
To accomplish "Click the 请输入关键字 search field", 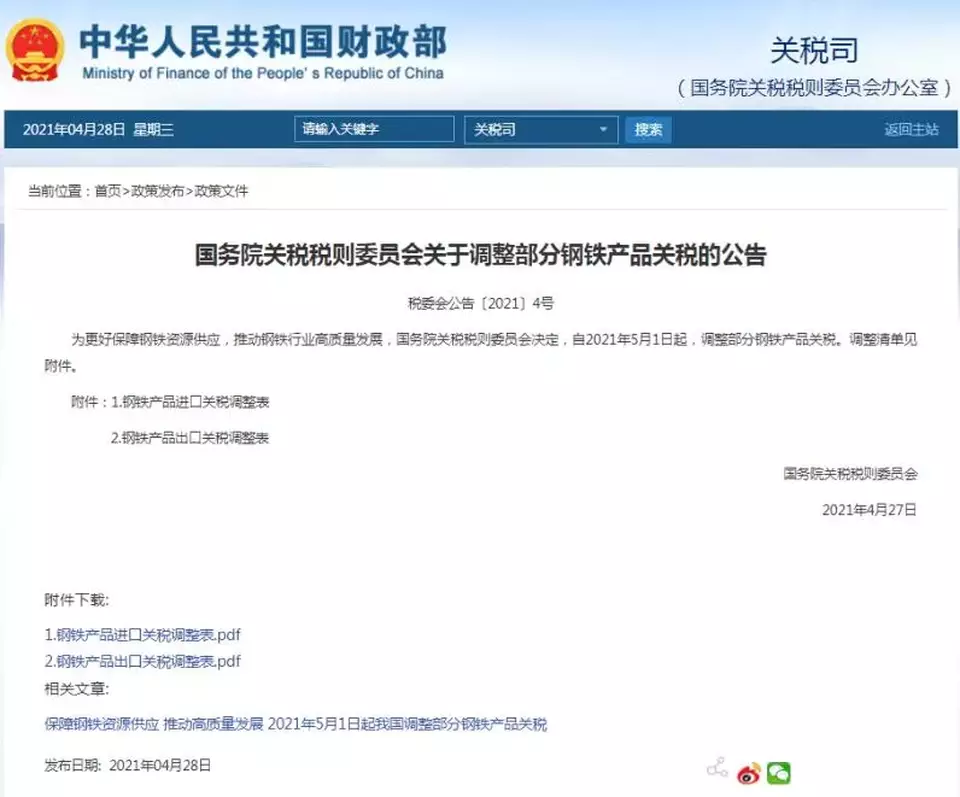I will (x=374, y=129).
